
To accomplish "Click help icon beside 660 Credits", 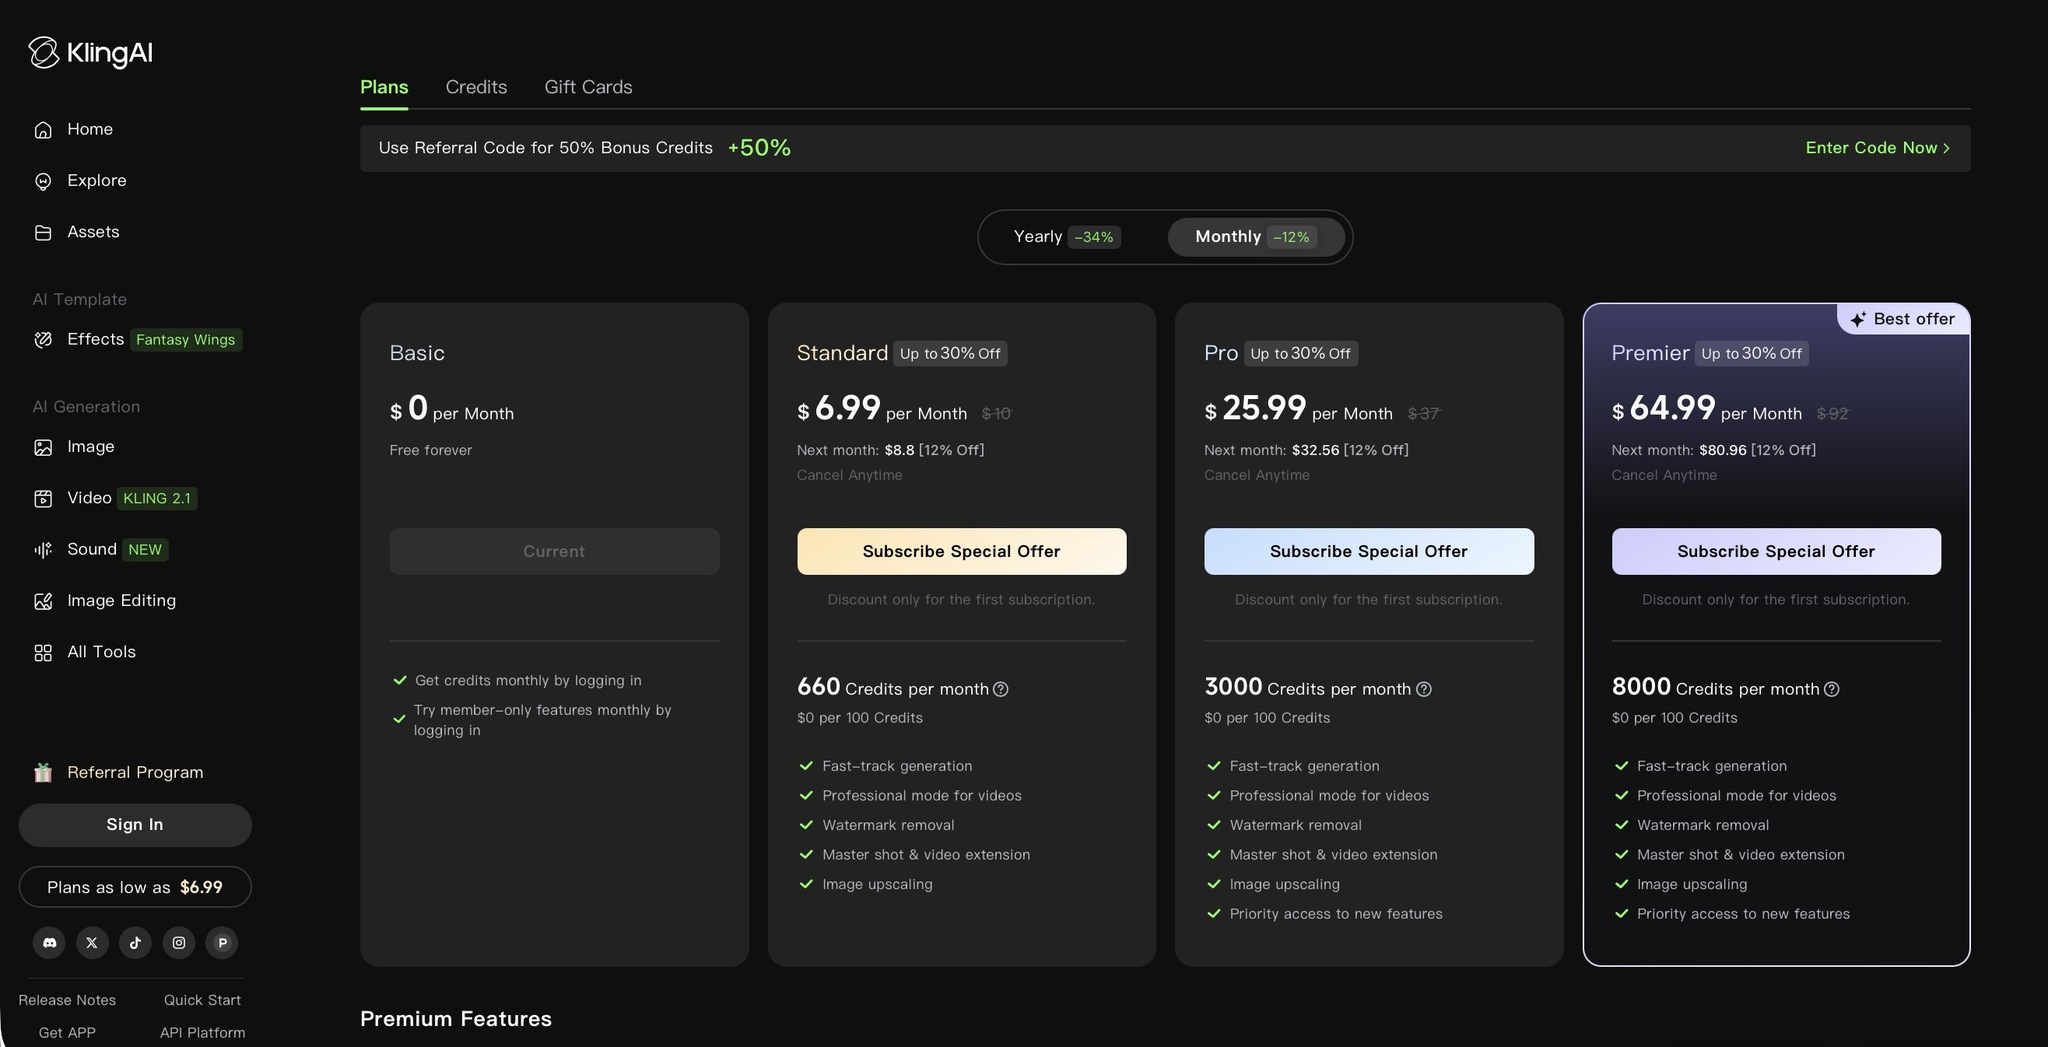I will click(1001, 689).
